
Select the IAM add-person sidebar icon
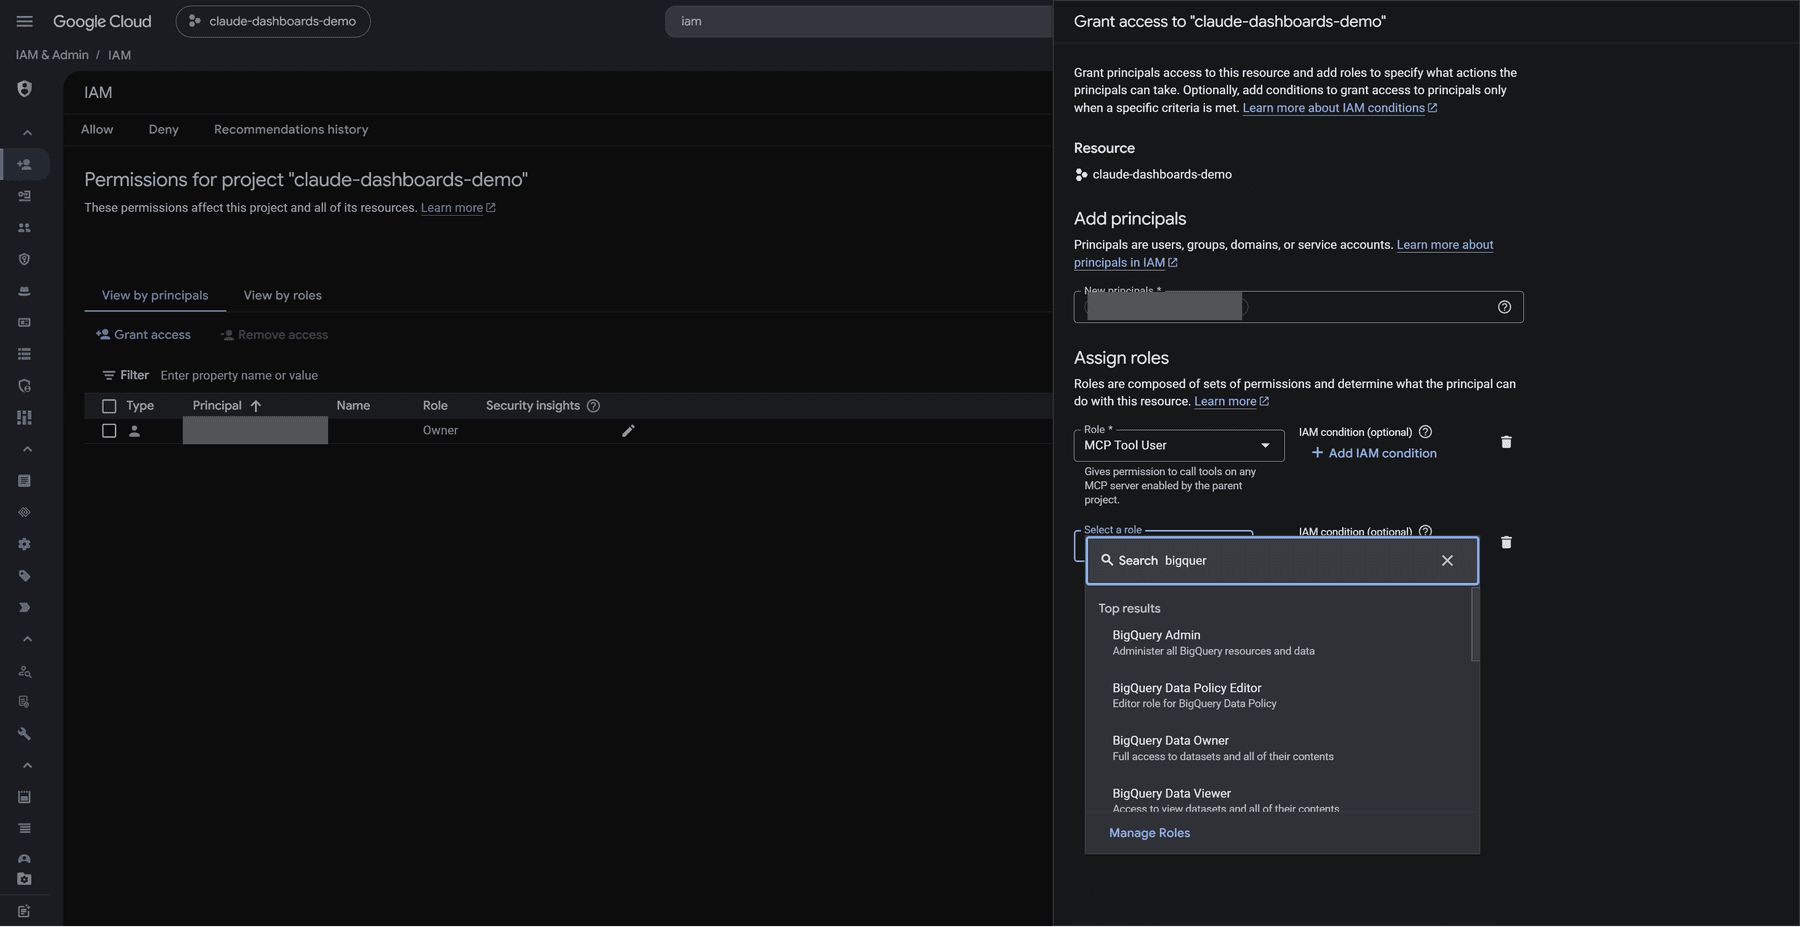[25, 164]
